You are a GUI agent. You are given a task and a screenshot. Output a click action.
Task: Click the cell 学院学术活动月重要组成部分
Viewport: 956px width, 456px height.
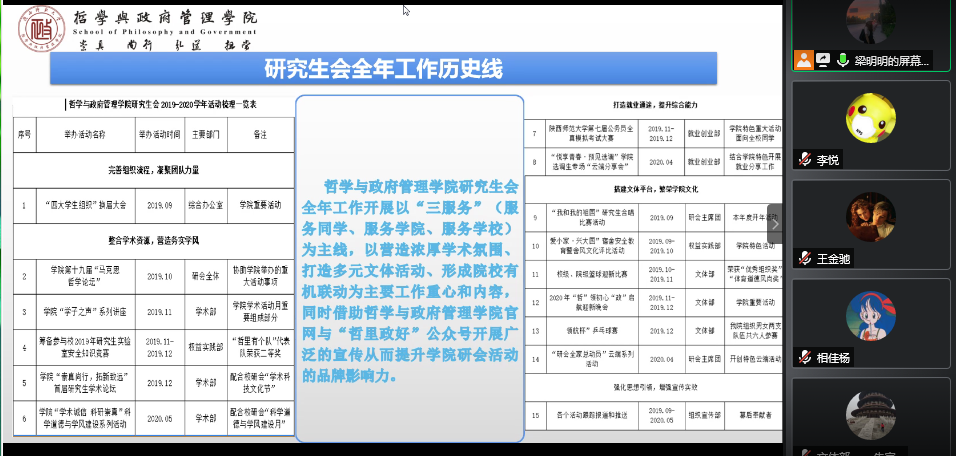(260, 312)
